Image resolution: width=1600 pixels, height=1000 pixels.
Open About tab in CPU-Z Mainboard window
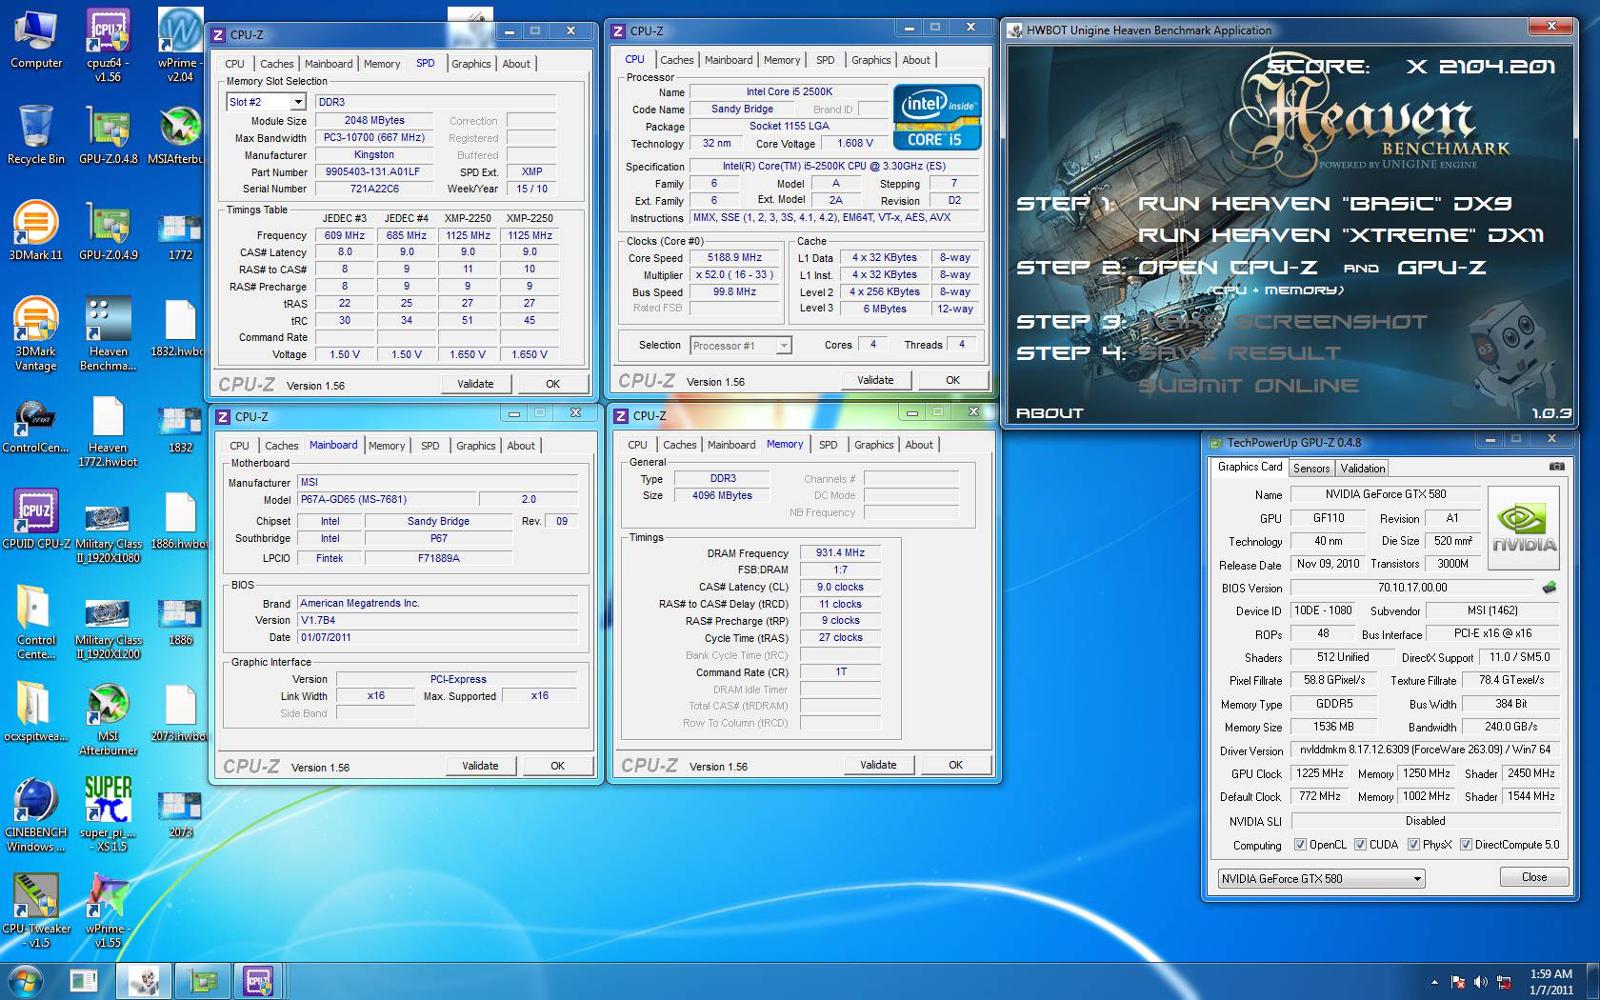pos(521,446)
